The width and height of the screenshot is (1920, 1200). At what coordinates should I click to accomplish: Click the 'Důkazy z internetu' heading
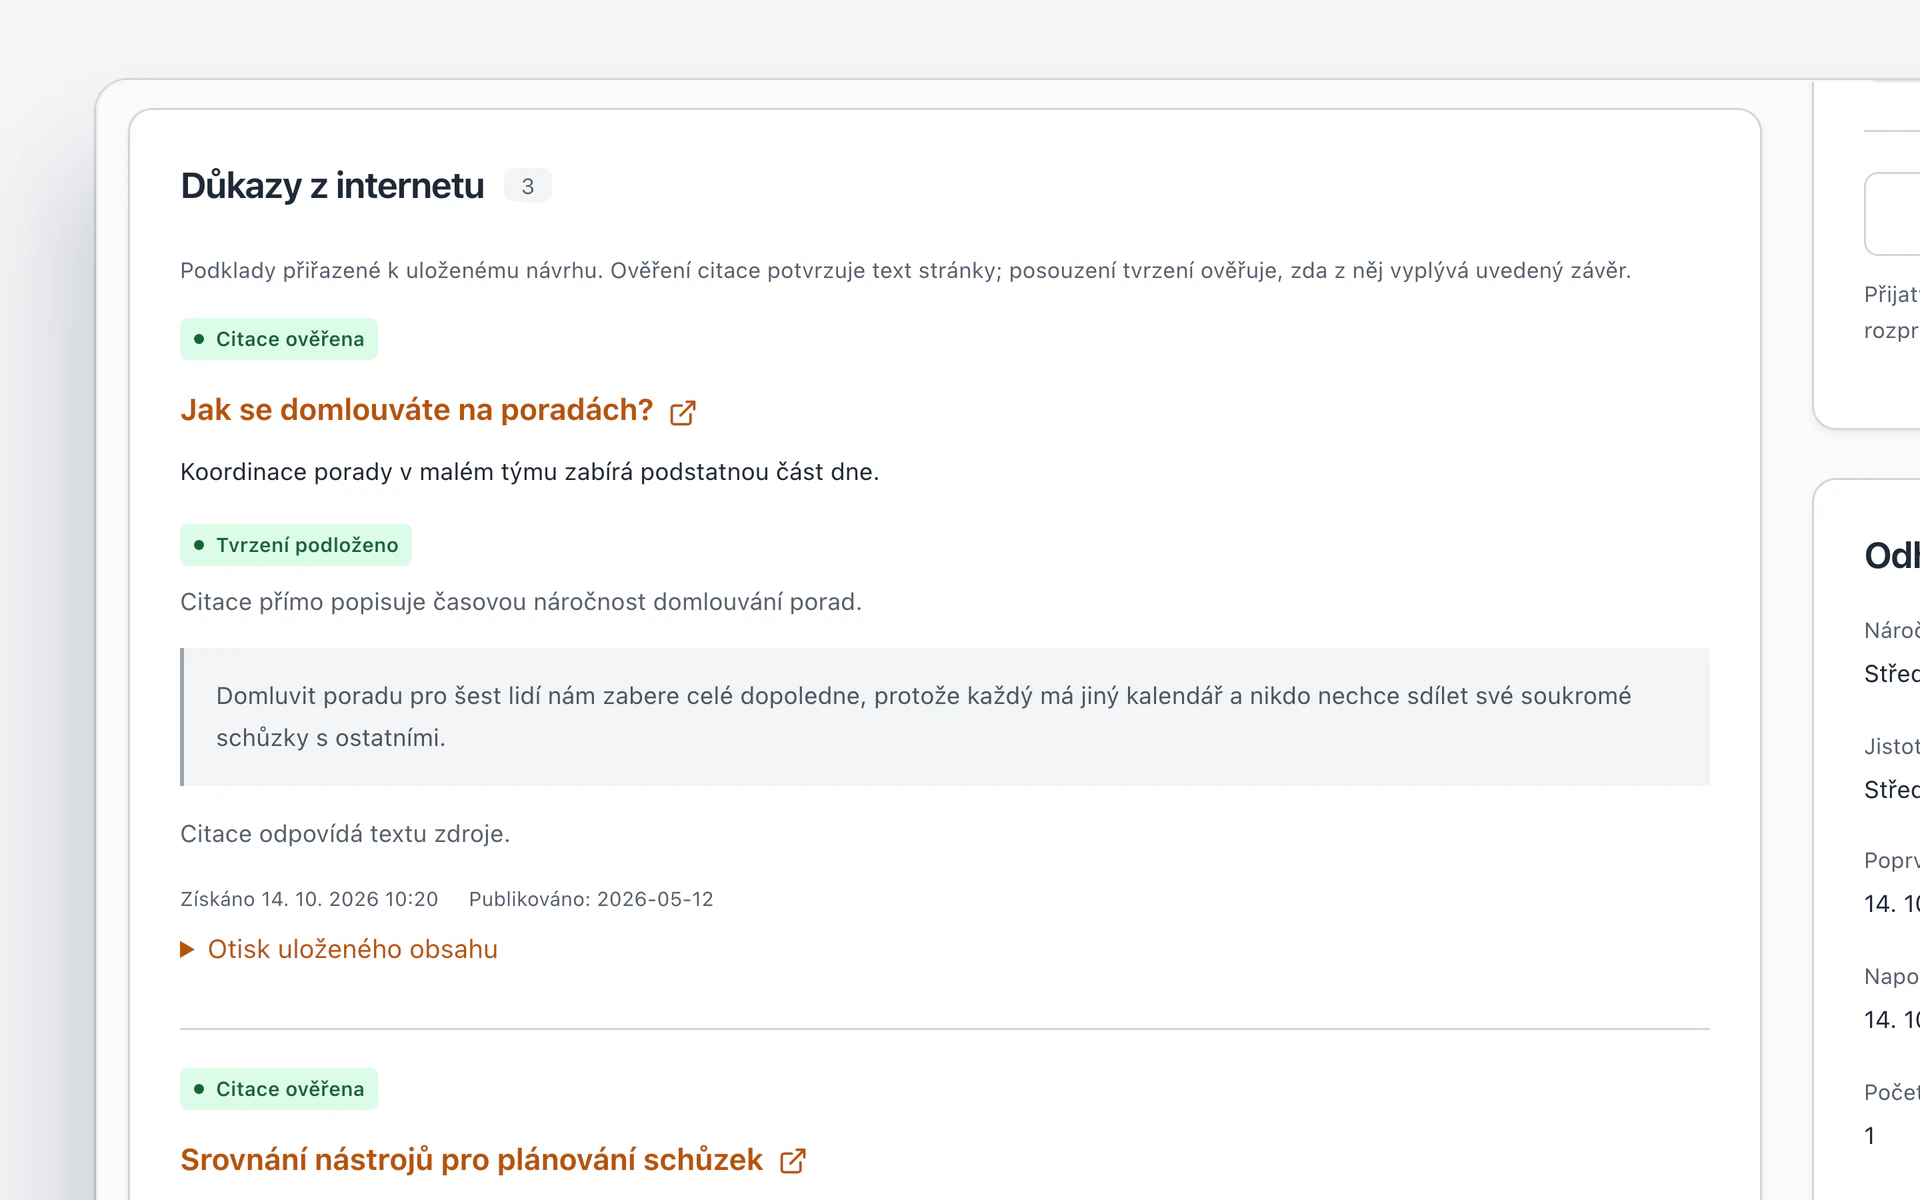332,186
